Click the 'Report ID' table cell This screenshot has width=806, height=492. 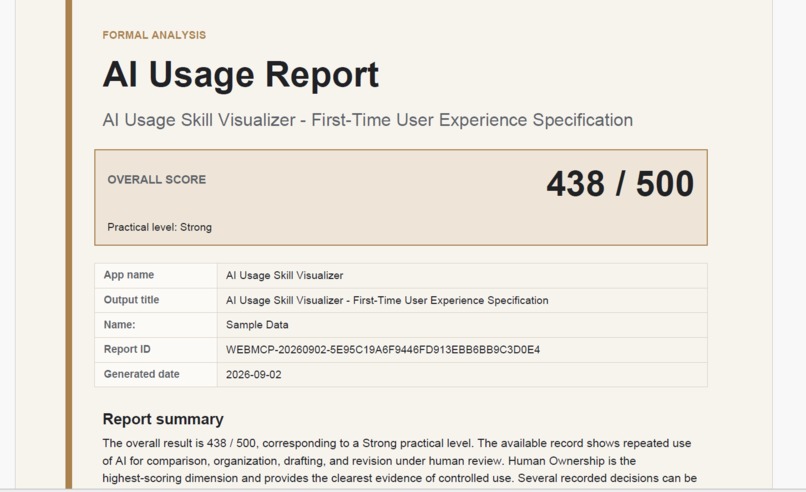156,350
